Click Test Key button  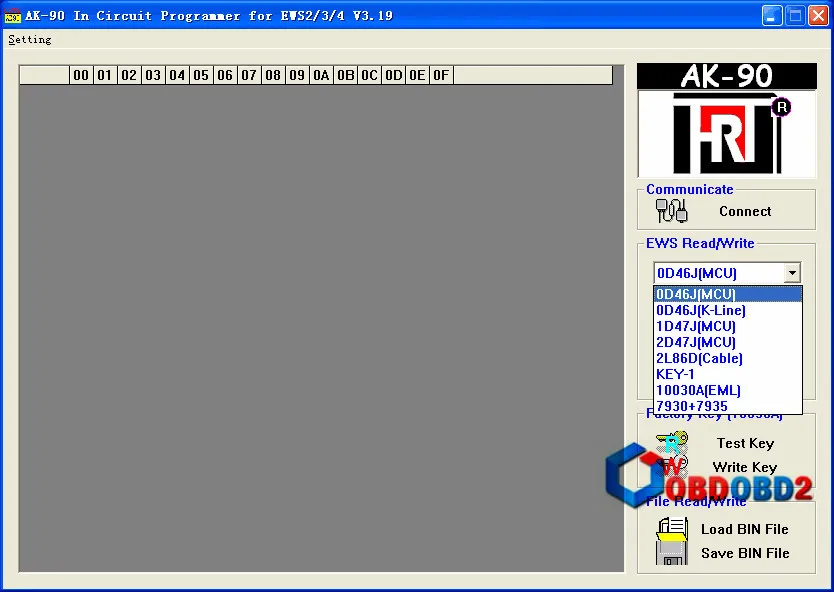[745, 443]
